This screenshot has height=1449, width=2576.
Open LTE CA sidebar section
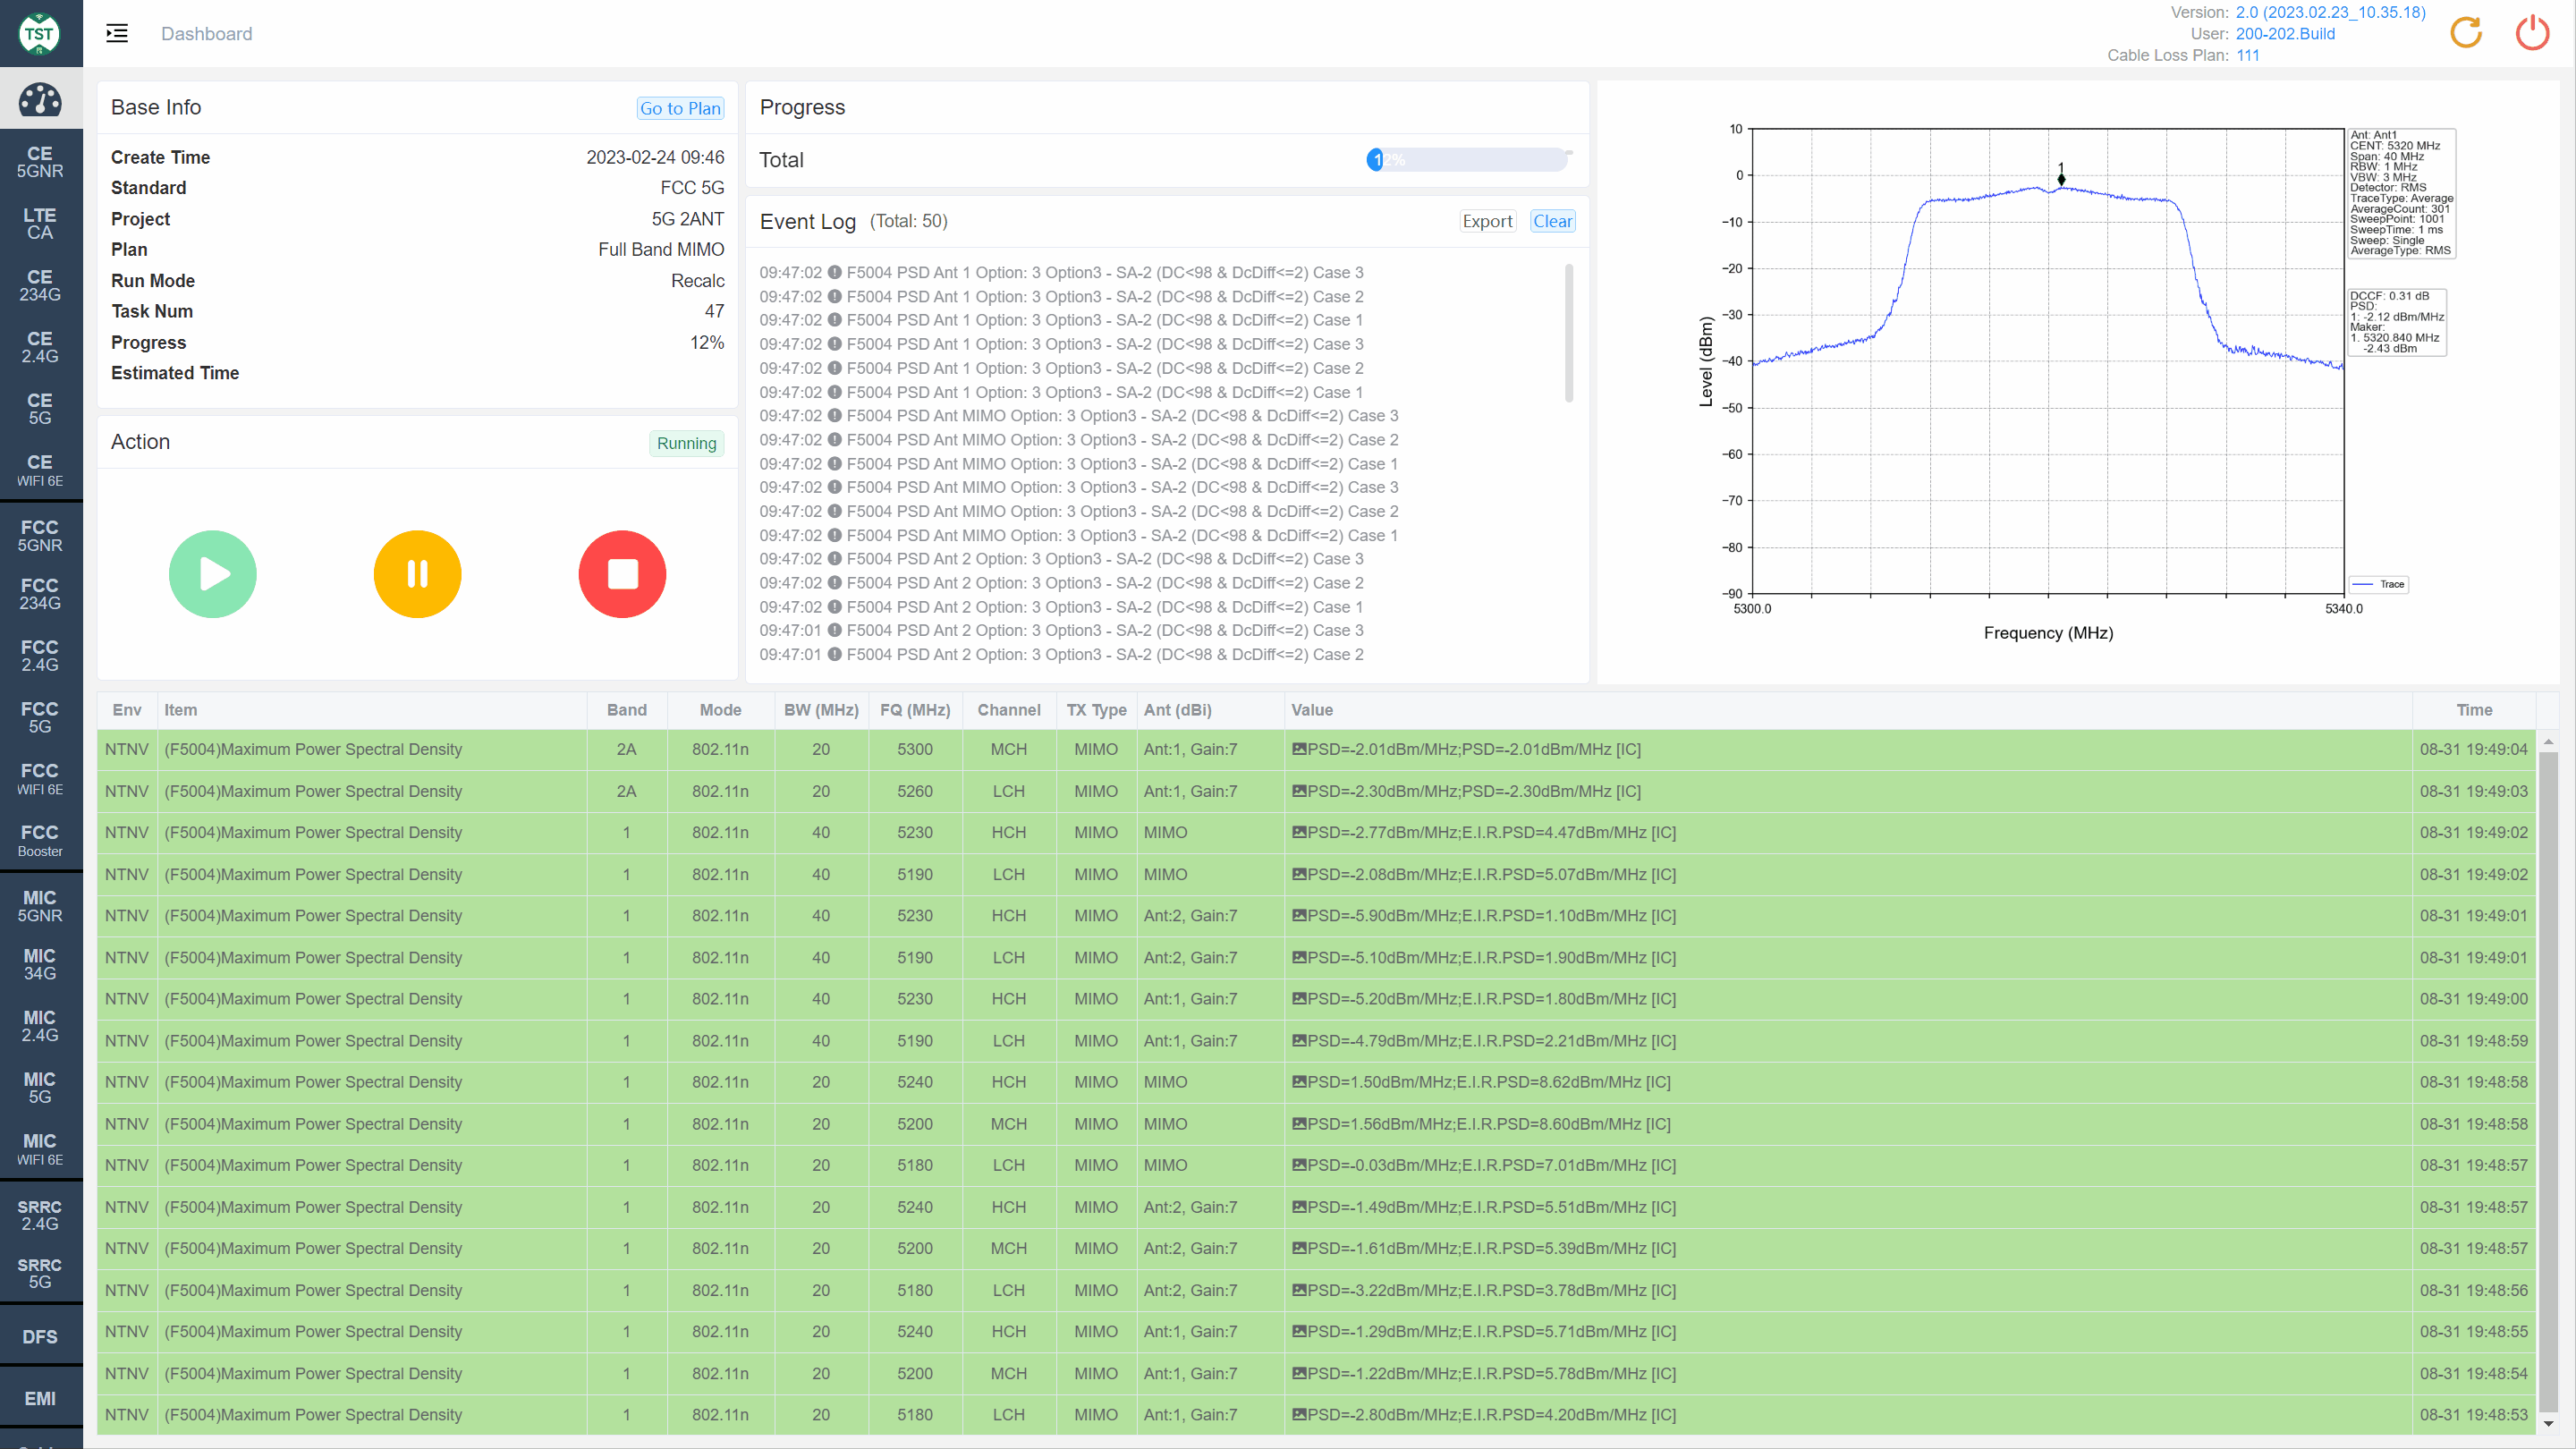(x=40, y=223)
